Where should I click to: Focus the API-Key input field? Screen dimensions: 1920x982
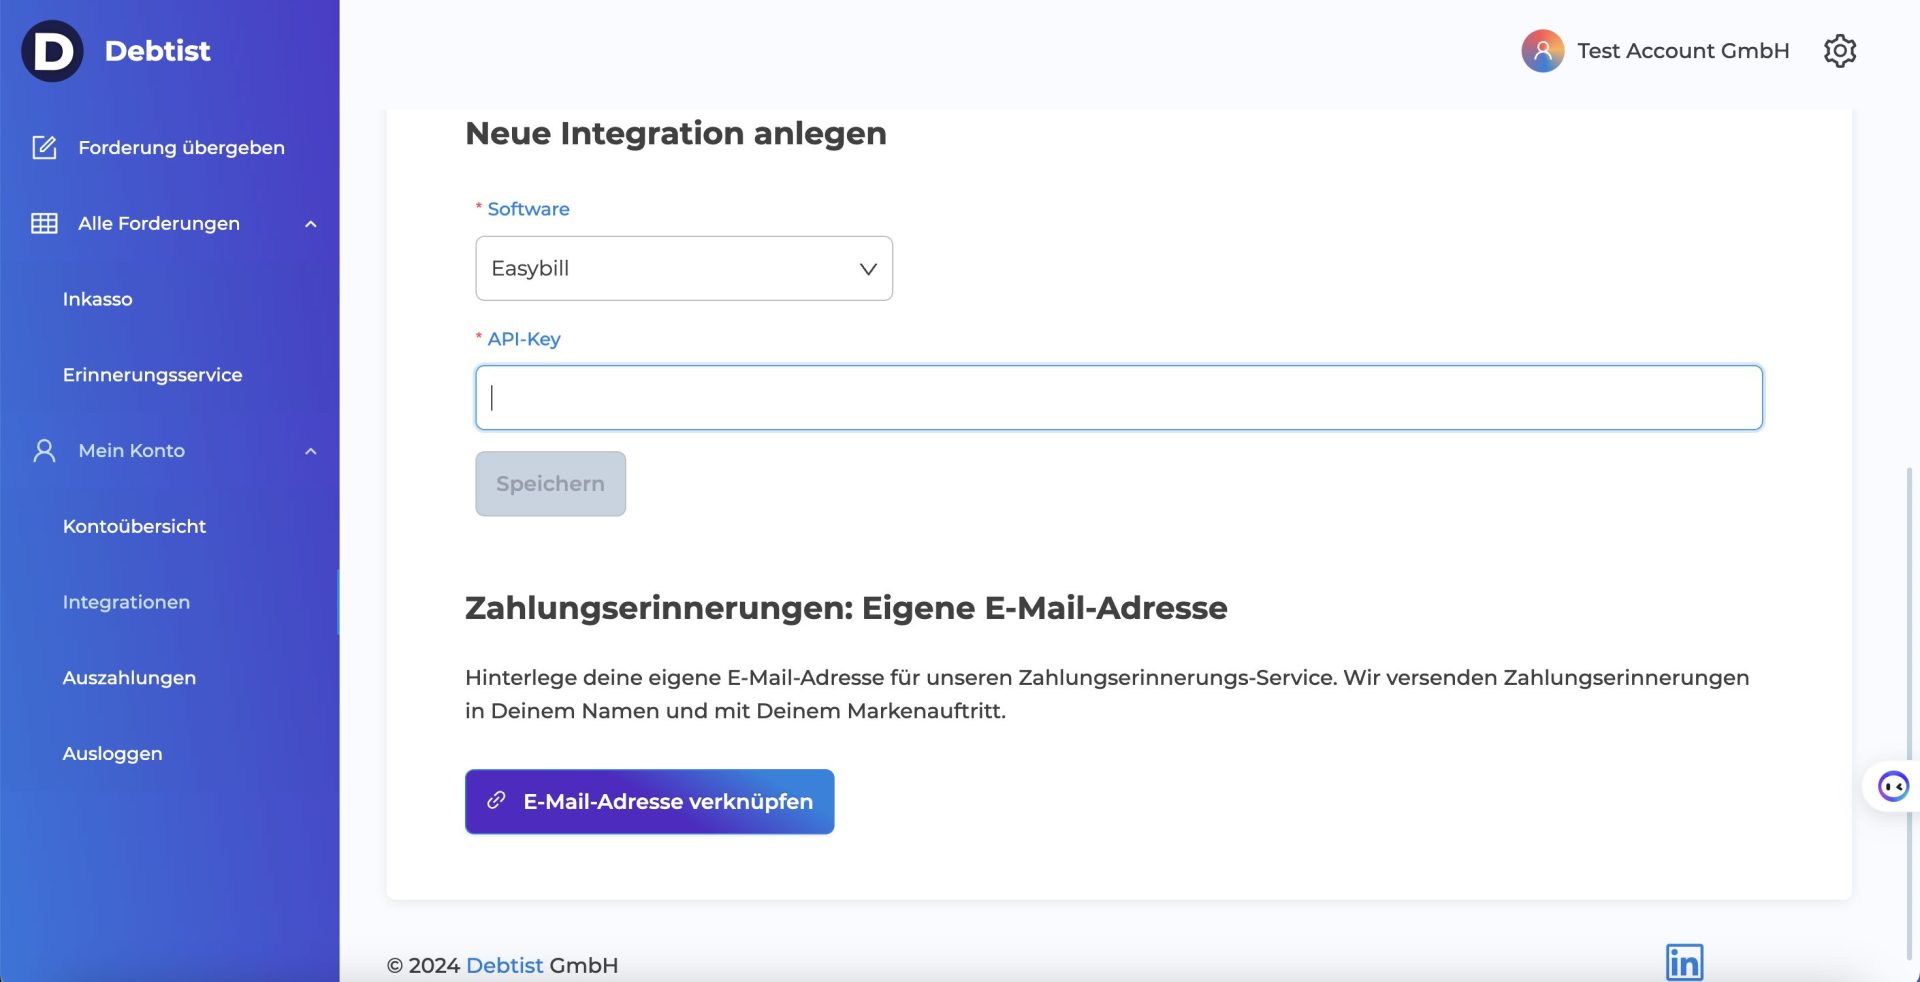click(1118, 398)
